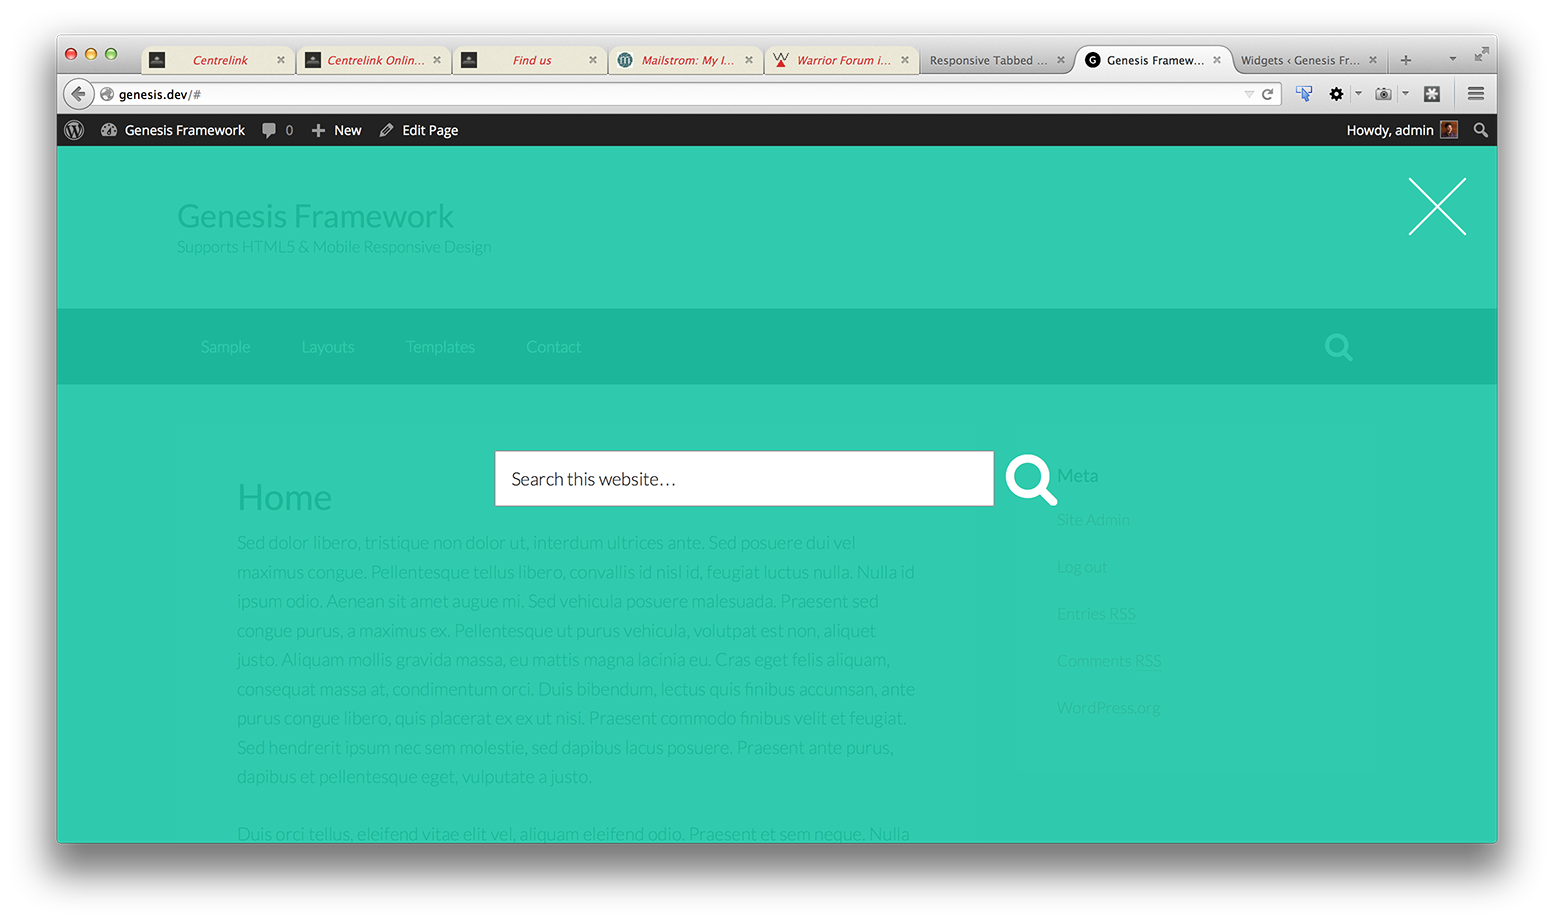1554x922 pixels.
Task: Close the search overlay with the X
Action: 1437,206
